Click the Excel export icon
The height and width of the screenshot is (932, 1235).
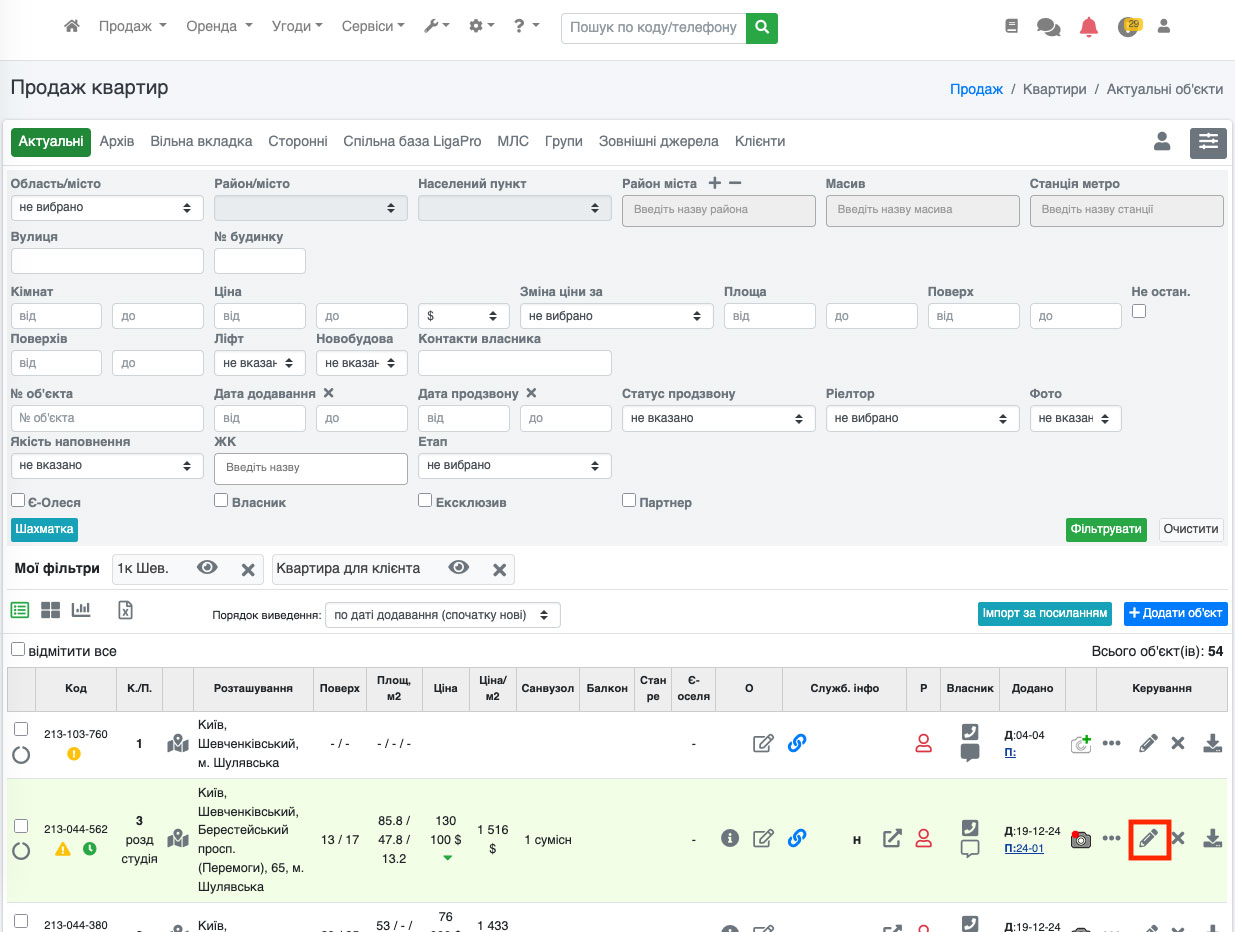tap(126, 610)
